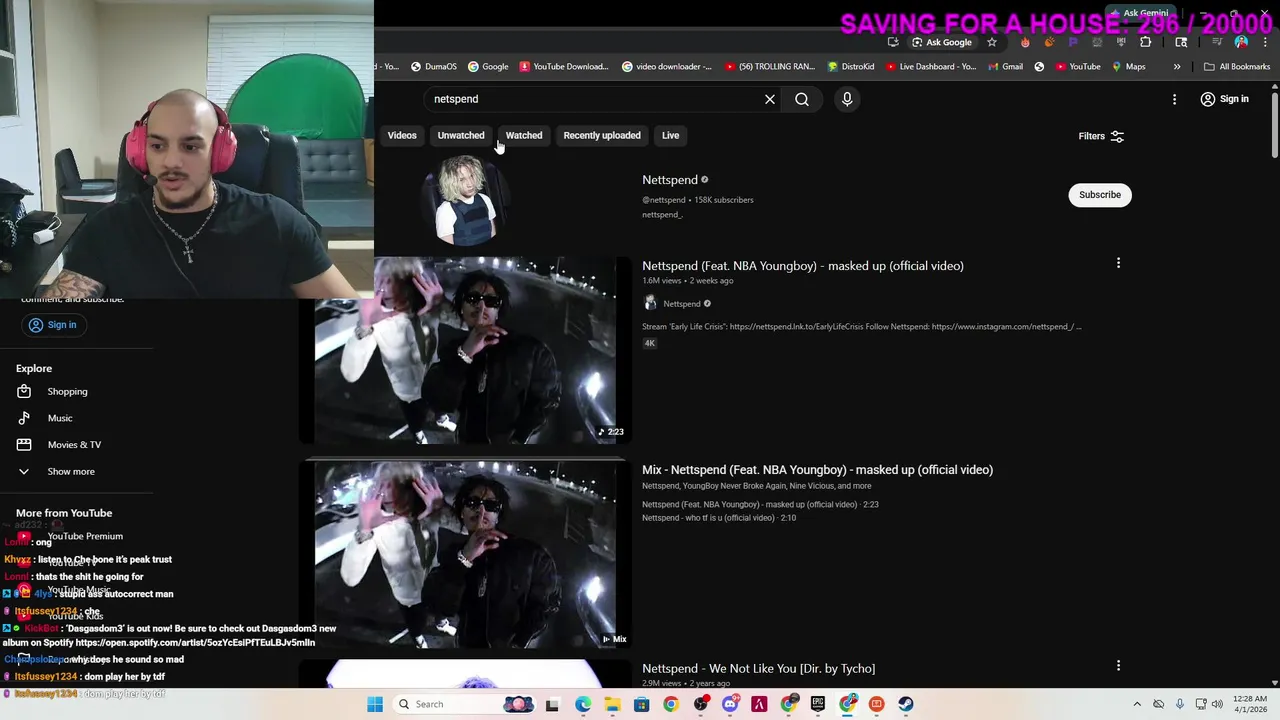This screenshot has width=1280, height=720.
Task: Subscribe to the Nettspend channel
Action: click(x=1100, y=195)
